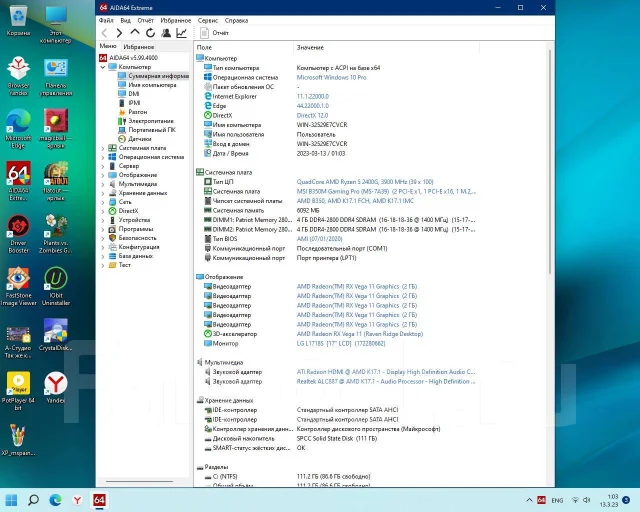
Task: Switch to the Избранное sidebar tab
Action: pyautogui.click(x=139, y=47)
